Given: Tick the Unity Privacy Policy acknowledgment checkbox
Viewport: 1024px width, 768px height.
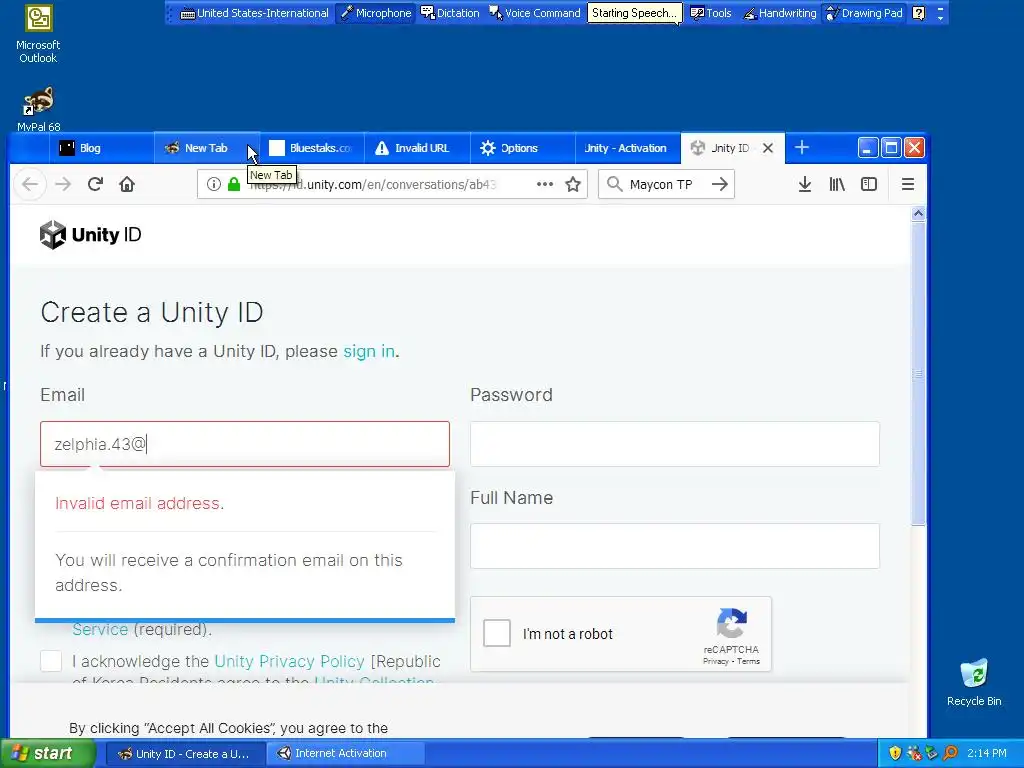Looking at the screenshot, I should click(x=51, y=661).
